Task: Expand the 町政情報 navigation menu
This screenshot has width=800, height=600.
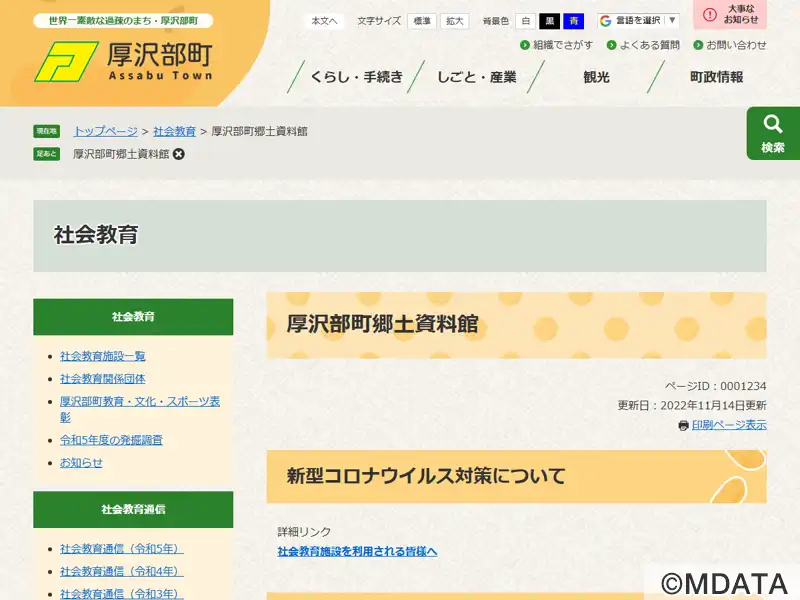Action: pos(716,77)
